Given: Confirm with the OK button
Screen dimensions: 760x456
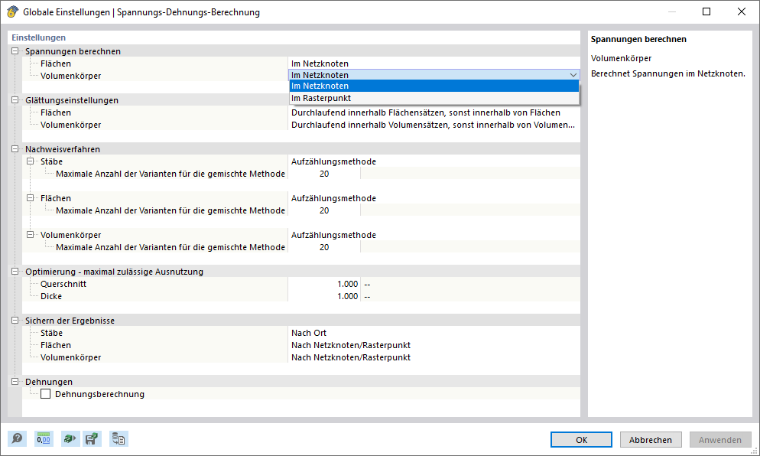Looking at the screenshot, I should coord(581,440).
